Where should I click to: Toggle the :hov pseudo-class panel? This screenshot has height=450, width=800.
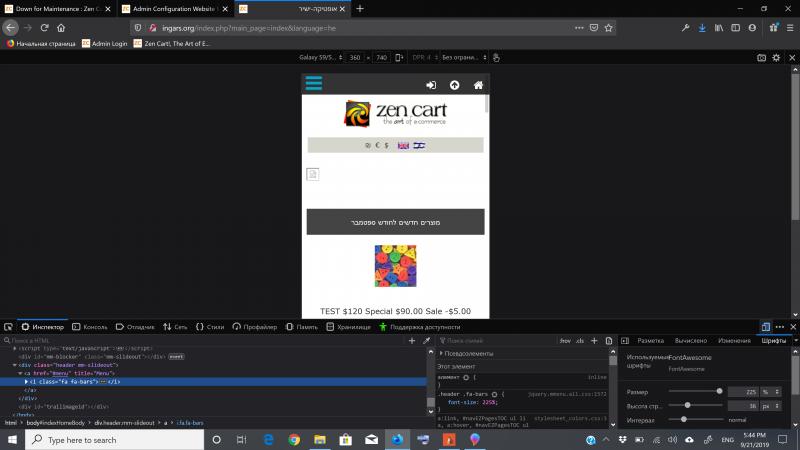(565, 341)
